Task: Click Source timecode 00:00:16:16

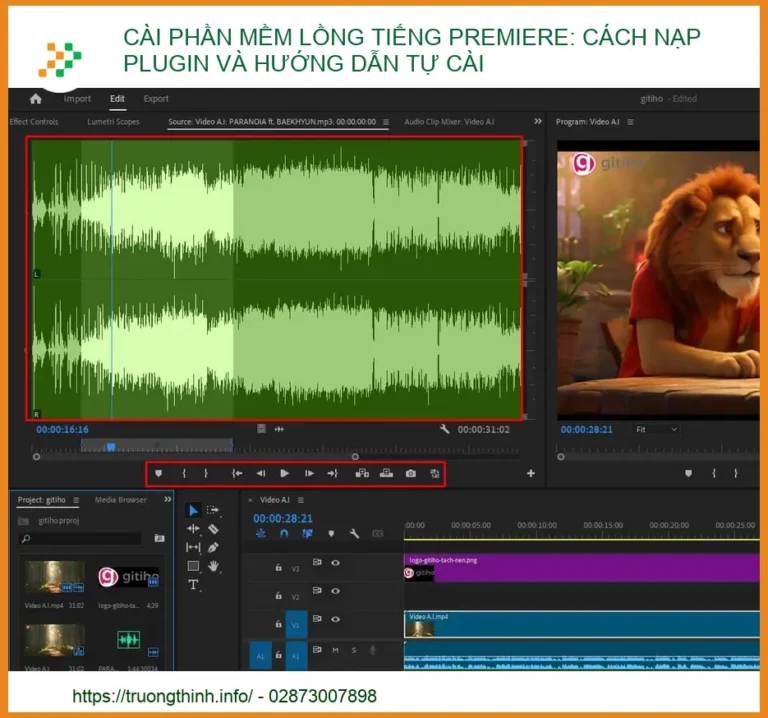Action: pyautogui.click(x=62, y=430)
